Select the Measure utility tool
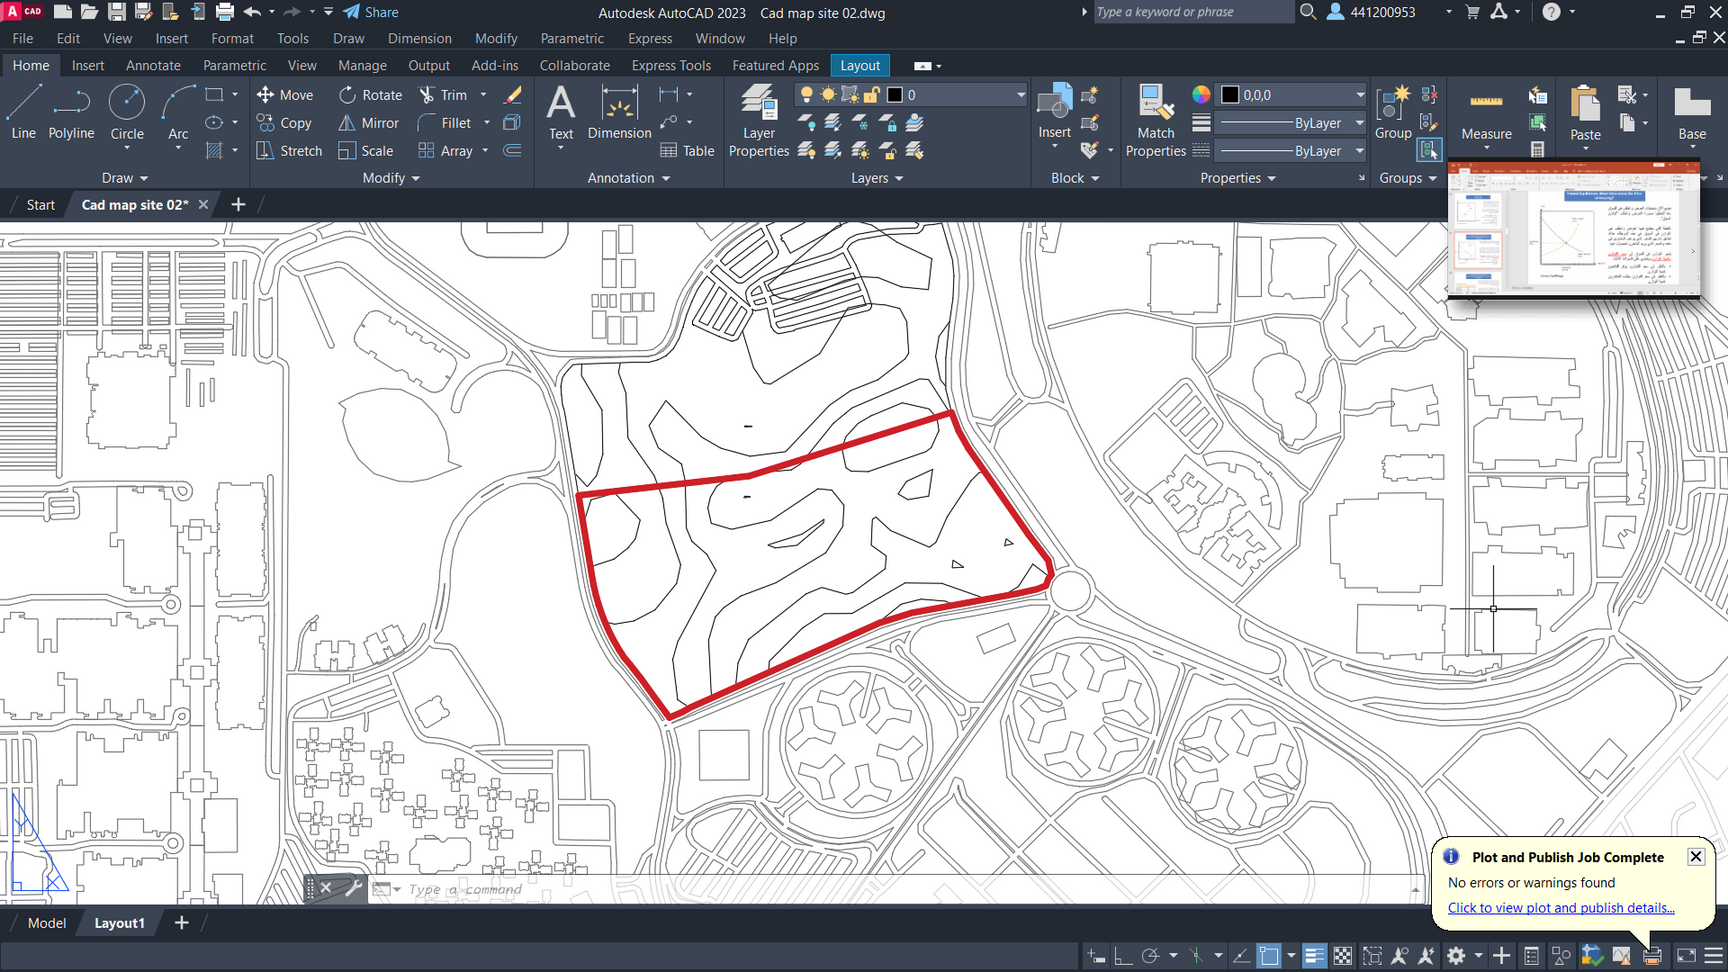The height and width of the screenshot is (972, 1728). coord(1486,115)
